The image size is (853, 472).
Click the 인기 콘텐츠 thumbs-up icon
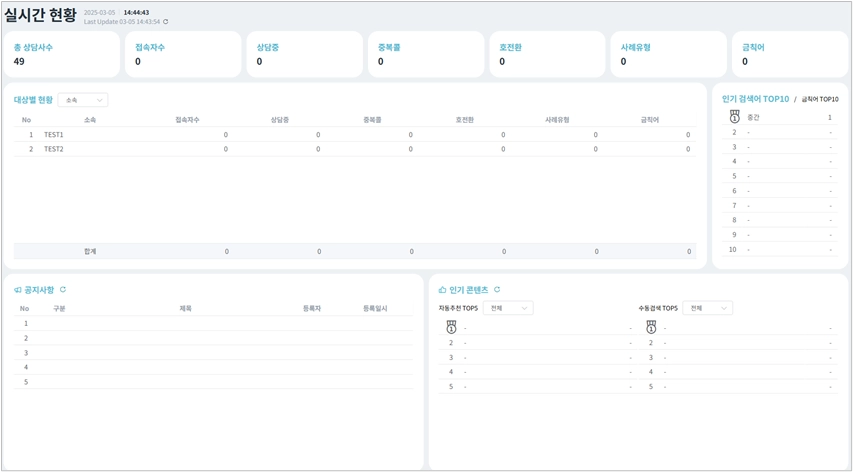pos(442,290)
